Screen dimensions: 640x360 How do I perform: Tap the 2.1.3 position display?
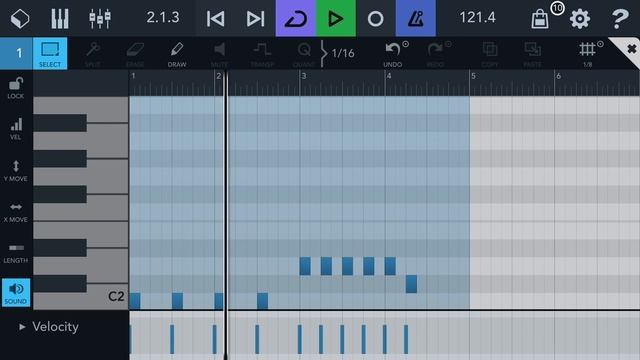click(163, 18)
